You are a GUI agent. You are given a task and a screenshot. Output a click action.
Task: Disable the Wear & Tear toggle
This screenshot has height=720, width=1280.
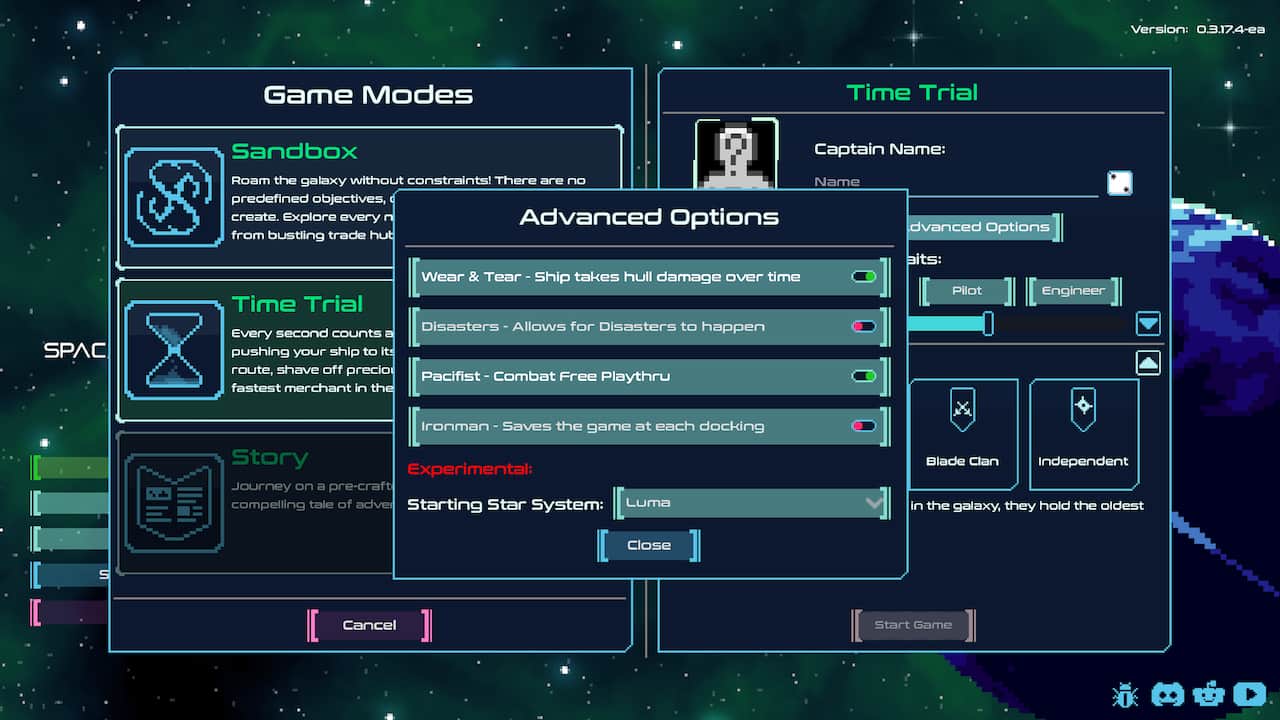pos(864,277)
